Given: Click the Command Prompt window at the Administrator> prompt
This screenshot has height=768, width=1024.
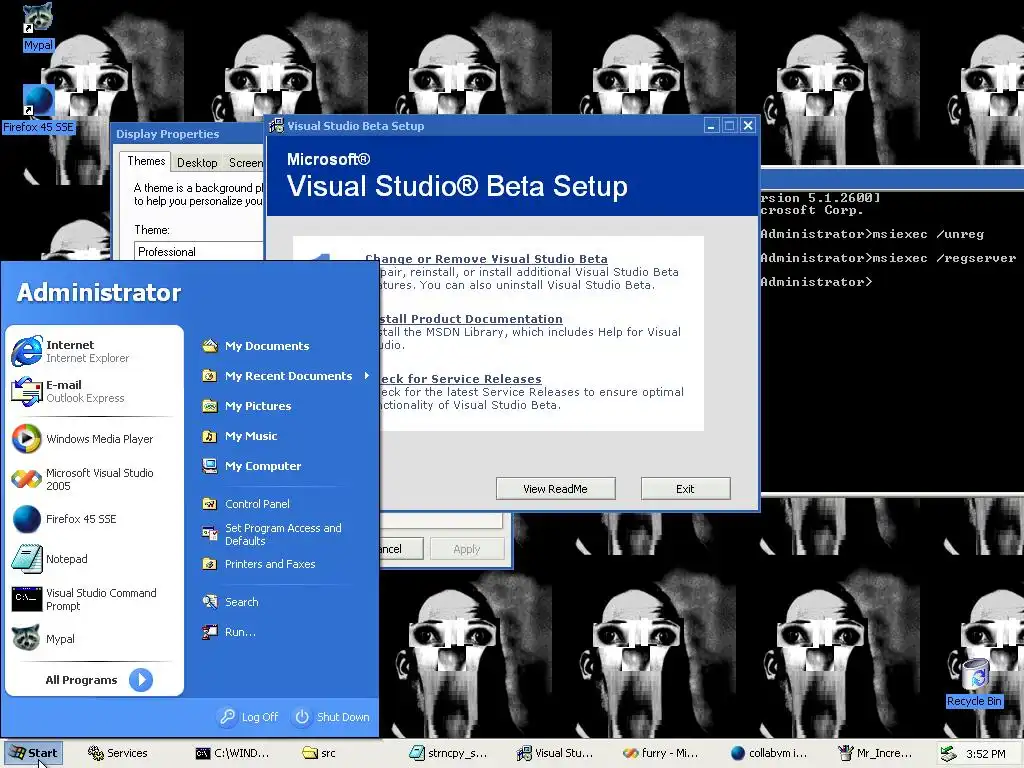Looking at the screenshot, I should coord(816,282).
